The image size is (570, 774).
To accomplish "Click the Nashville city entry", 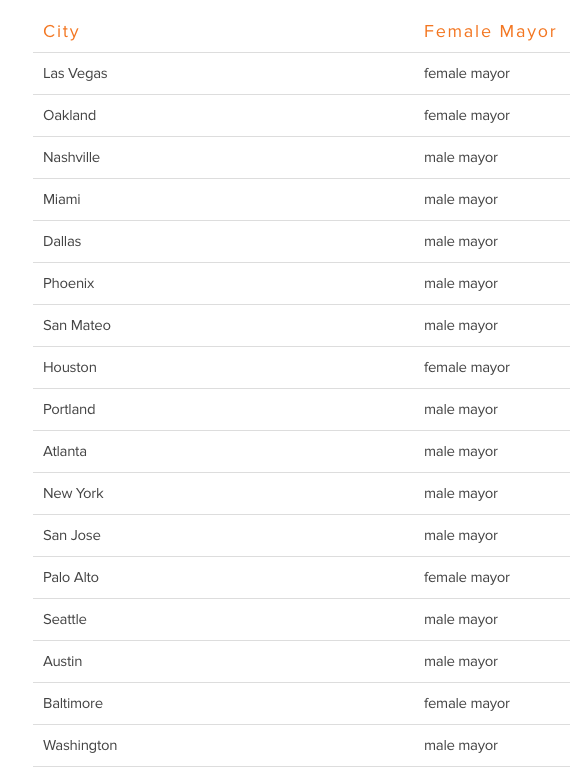I will 72,157.
